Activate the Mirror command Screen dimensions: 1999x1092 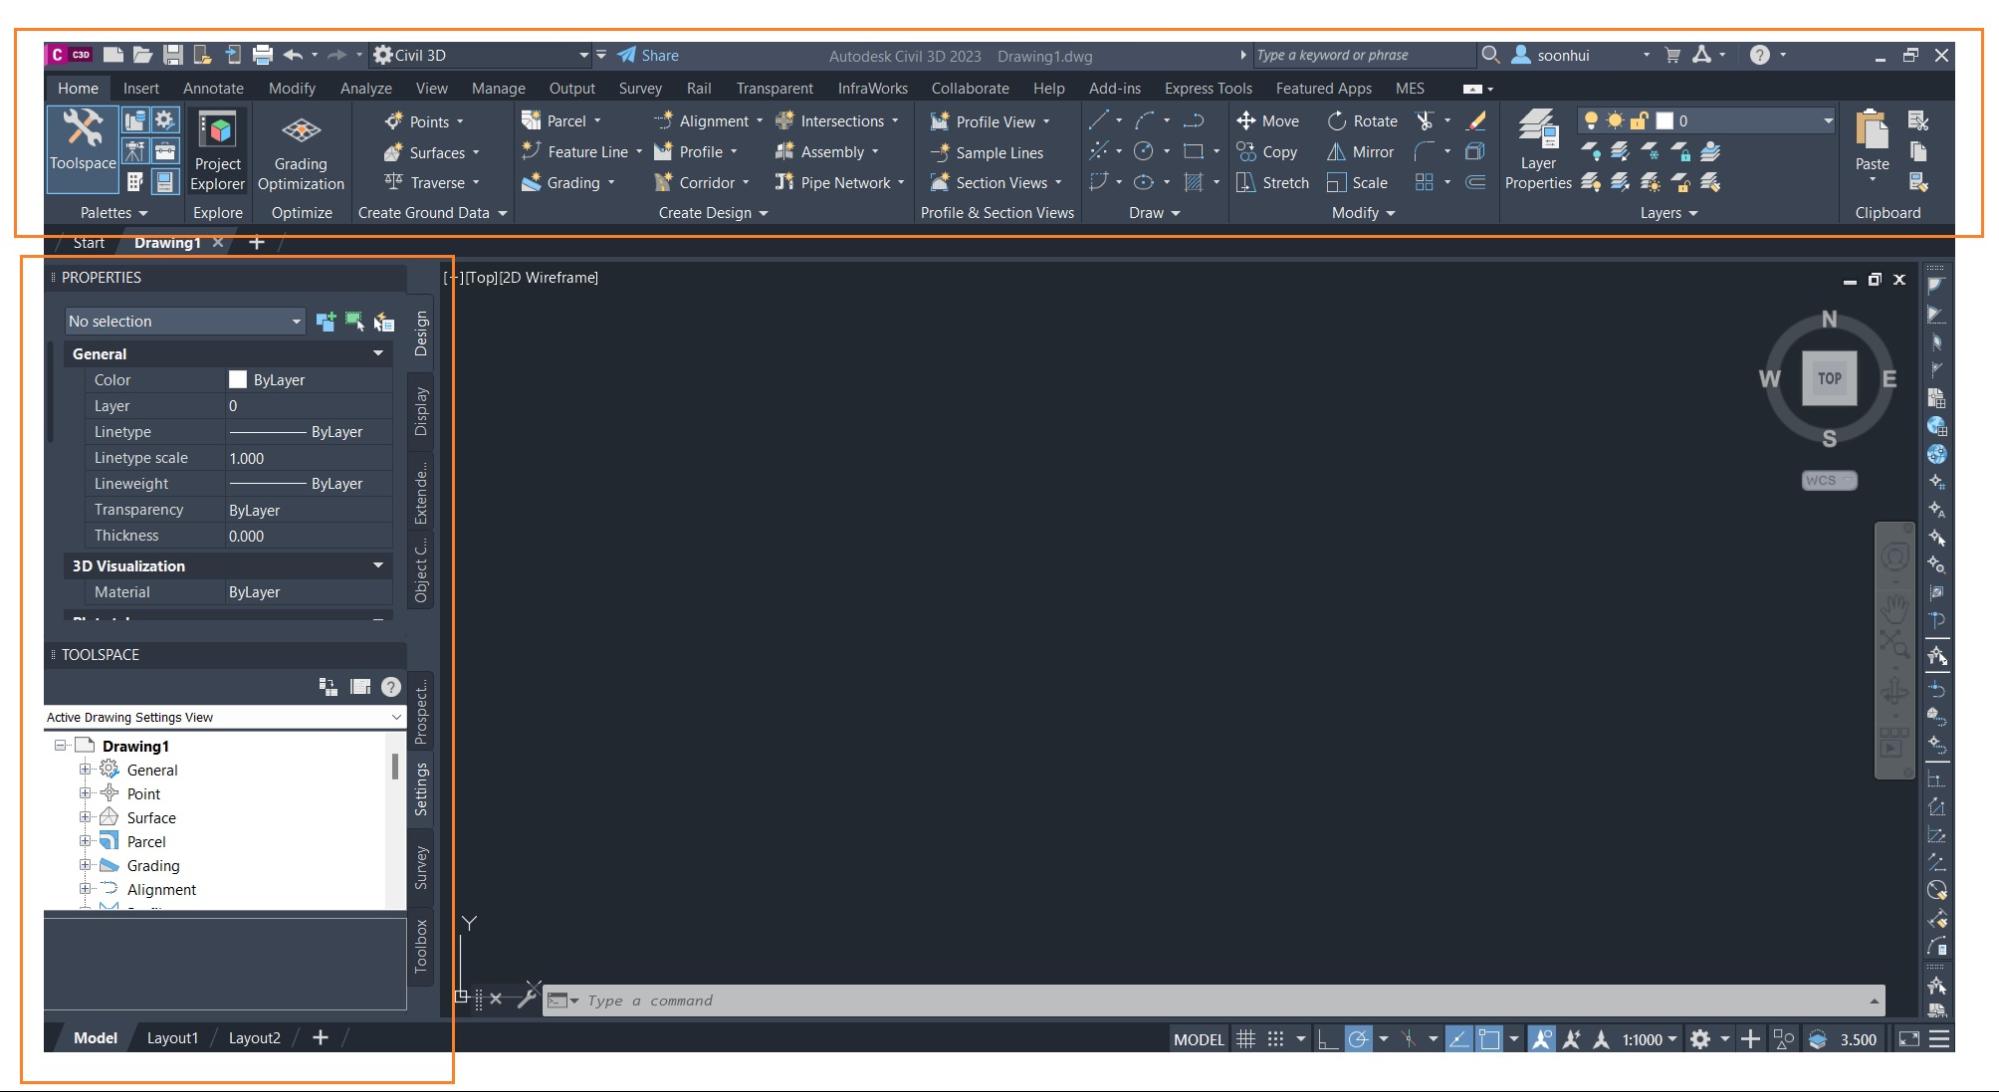[1359, 152]
